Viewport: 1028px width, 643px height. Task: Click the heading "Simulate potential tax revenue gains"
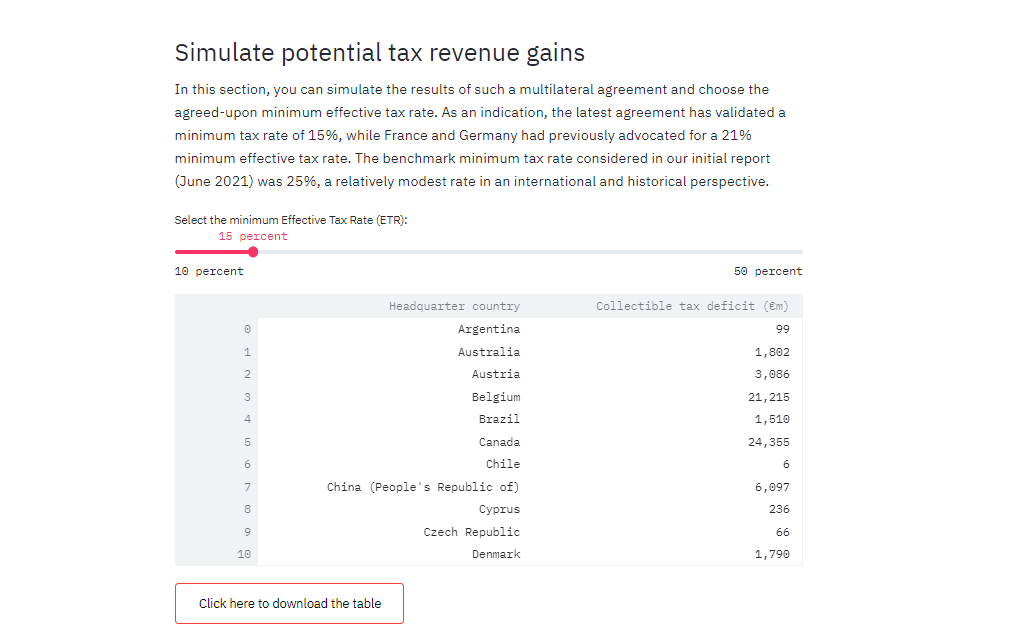coord(380,52)
